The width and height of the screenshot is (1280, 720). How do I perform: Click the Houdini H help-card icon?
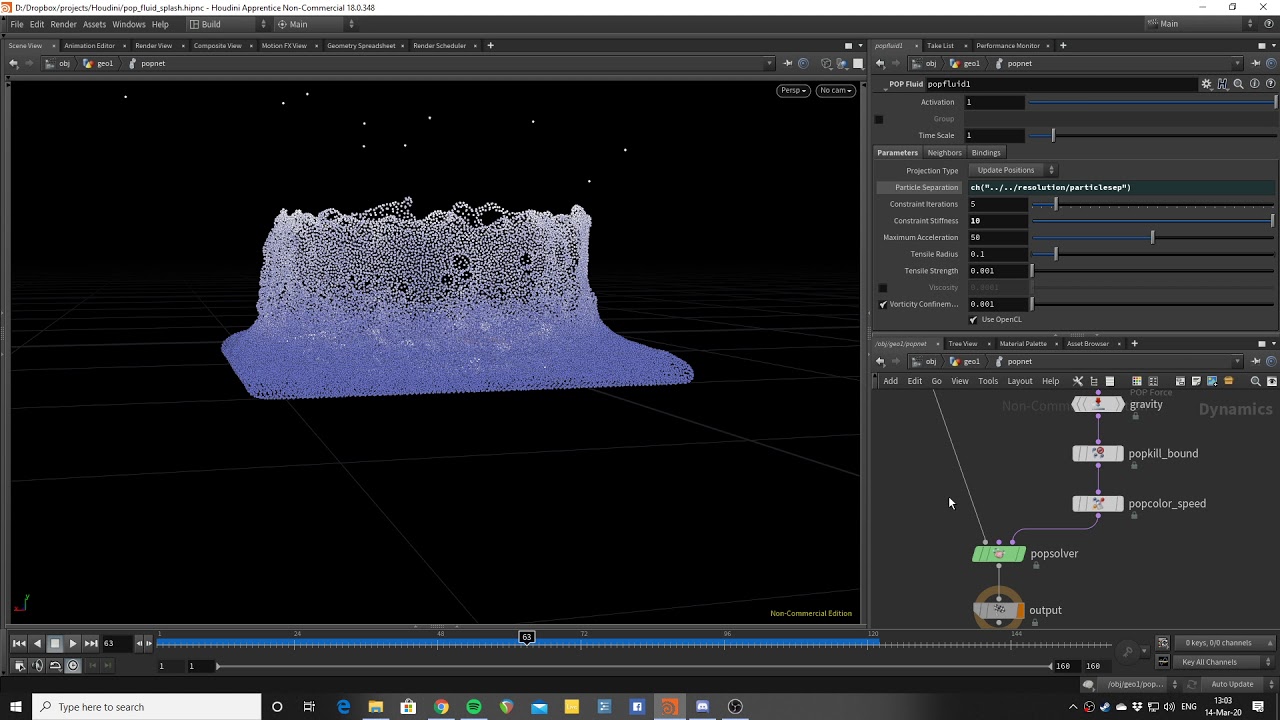1223,84
